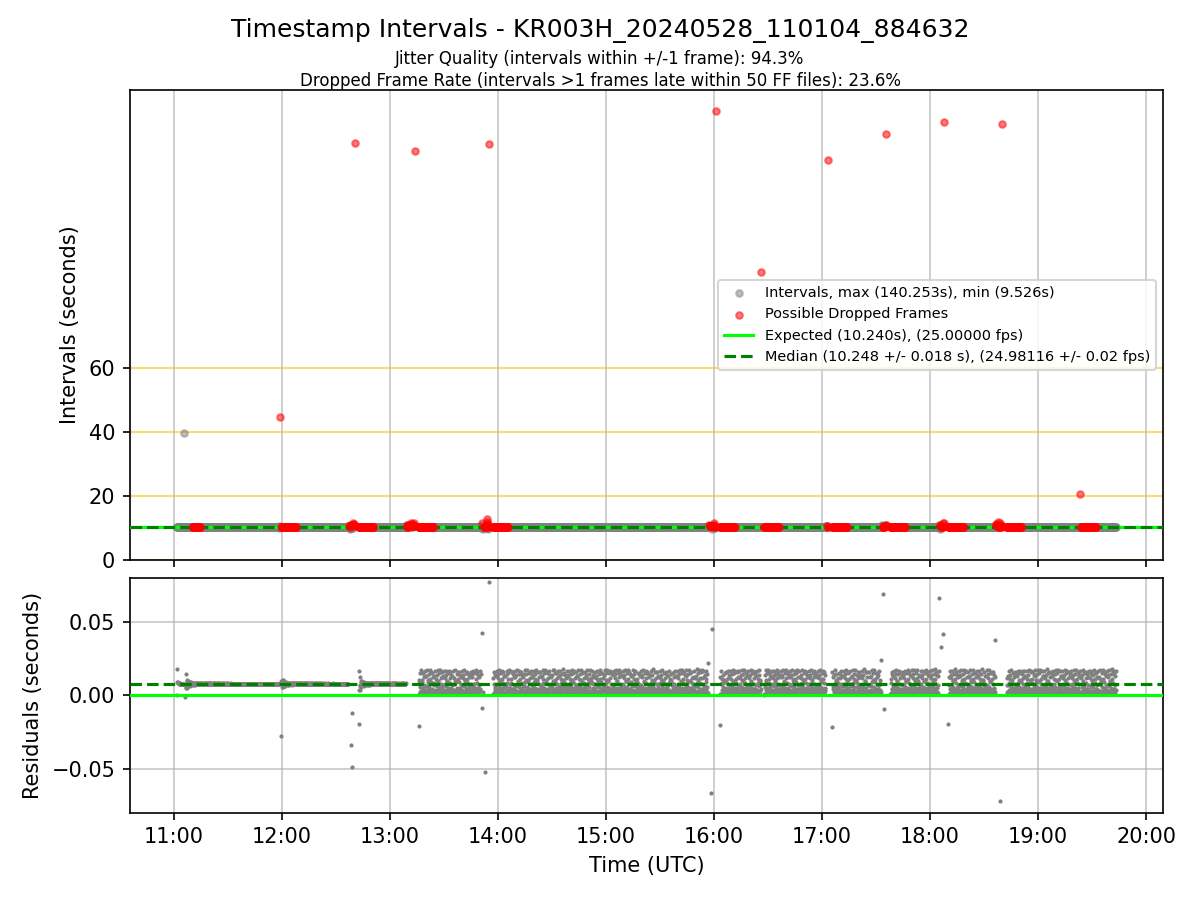Click the red dot marker in the legend
This screenshot has width=1200, height=900.
[739, 315]
